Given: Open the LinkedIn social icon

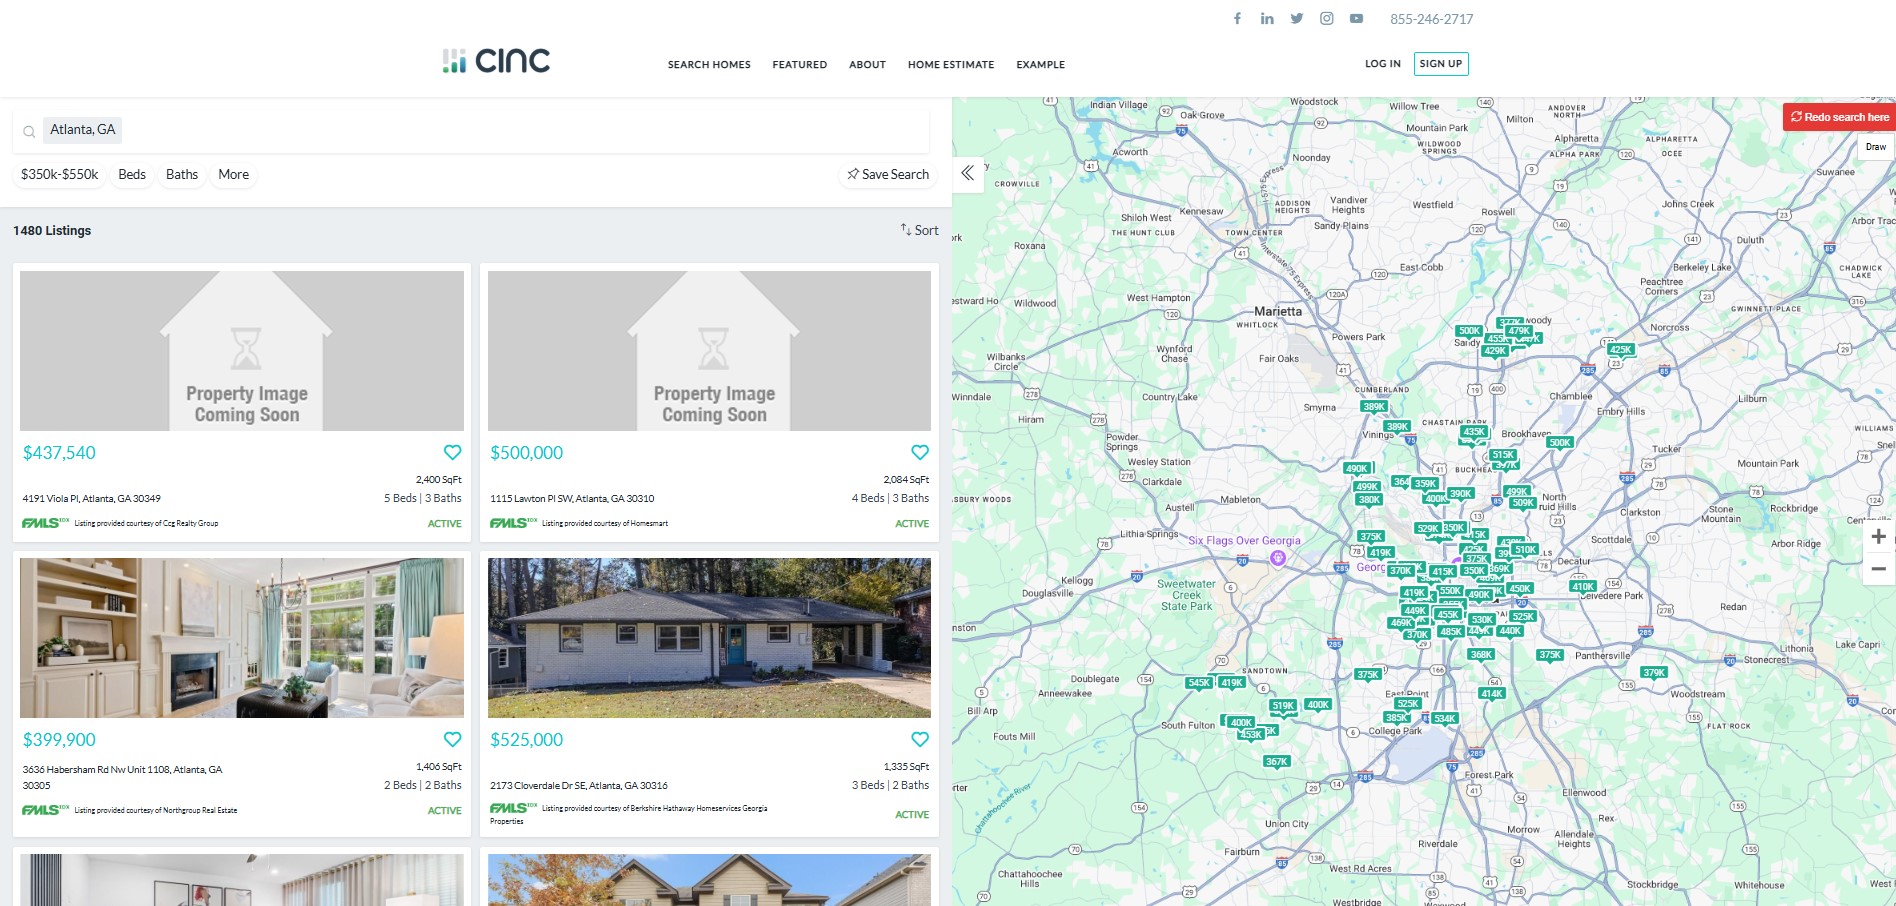Looking at the screenshot, I should [x=1267, y=18].
